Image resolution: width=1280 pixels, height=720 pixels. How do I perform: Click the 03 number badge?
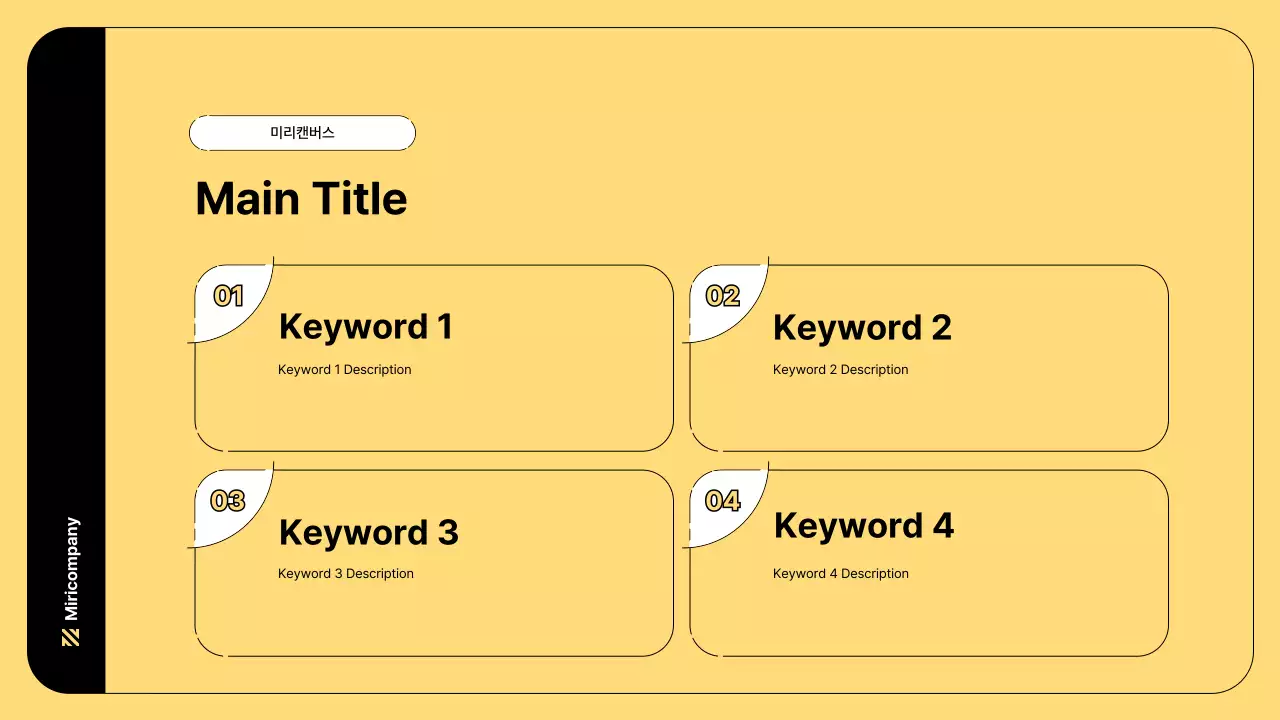coord(228,501)
